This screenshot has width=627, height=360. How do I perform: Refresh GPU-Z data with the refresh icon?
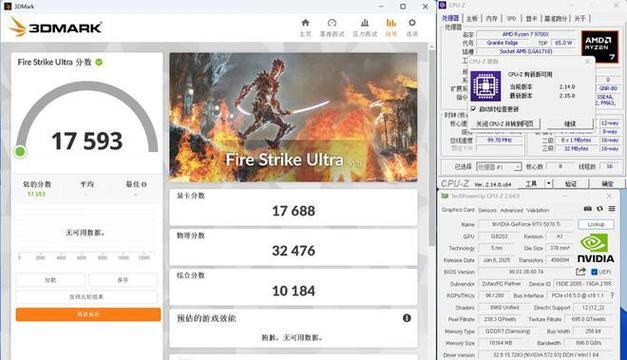click(x=599, y=209)
